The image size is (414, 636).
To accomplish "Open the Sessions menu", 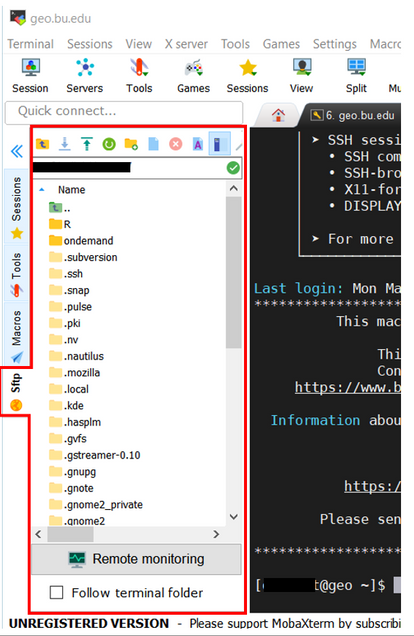I will click(x=90, y=44).
